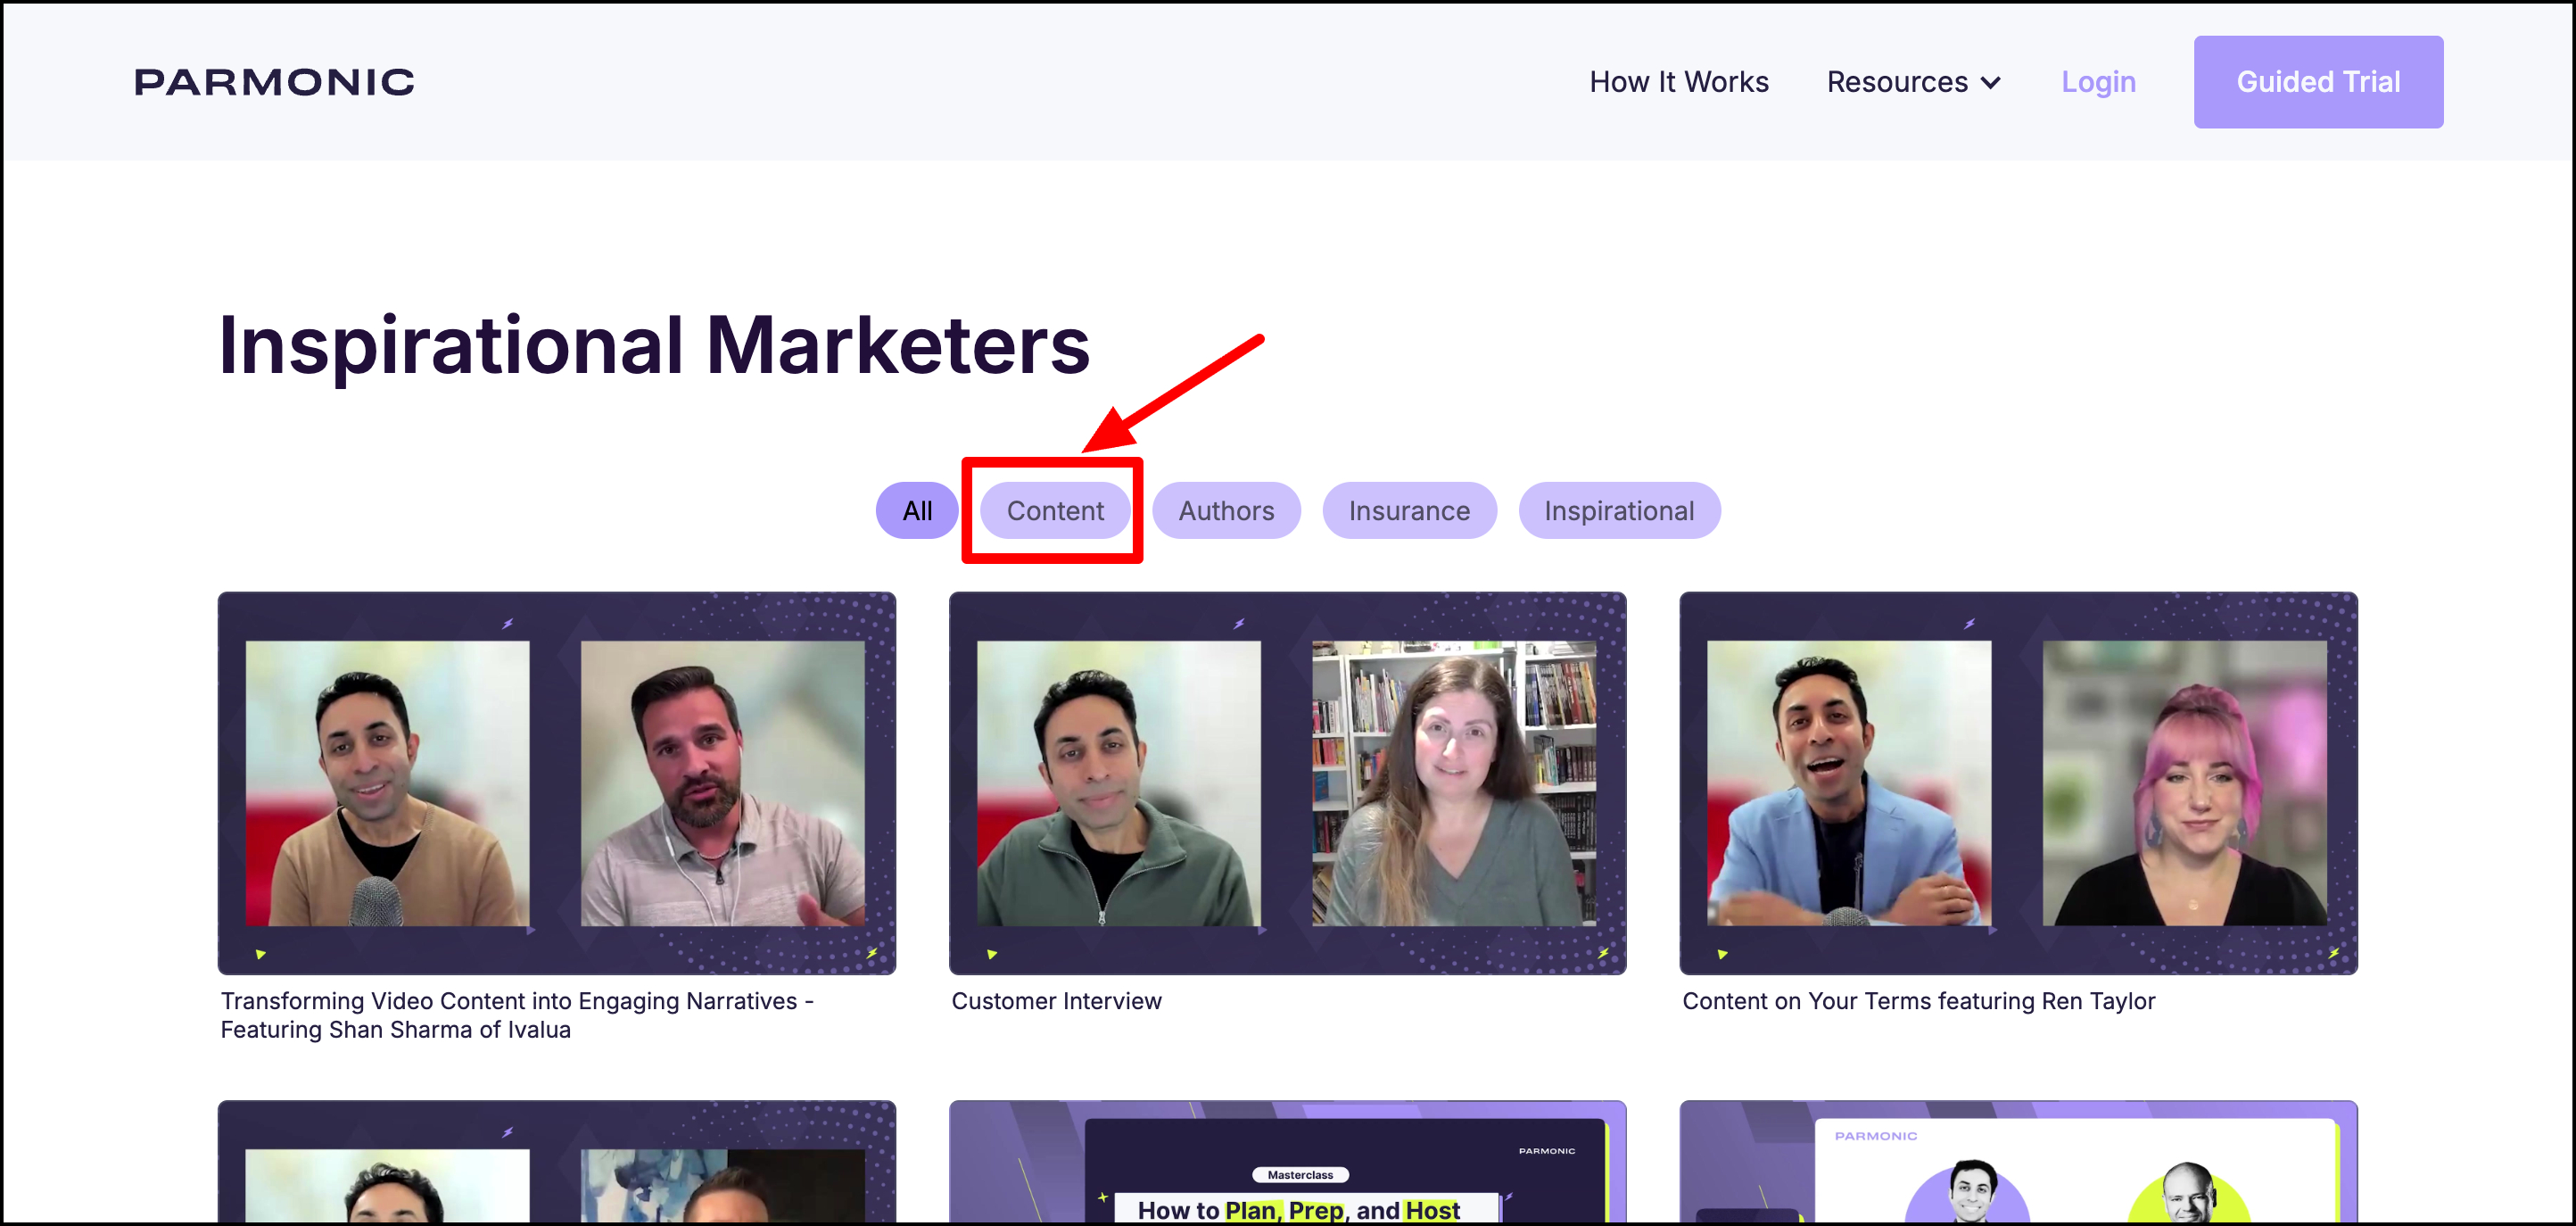
Task: Select the Insurance filter tag
Action: (1408, 511)
